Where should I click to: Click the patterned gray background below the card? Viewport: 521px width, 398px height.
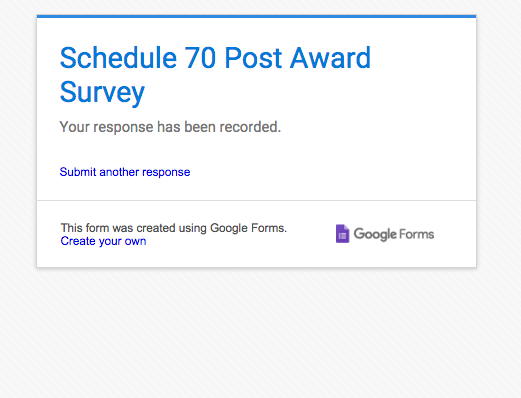(x=260, y=333)
